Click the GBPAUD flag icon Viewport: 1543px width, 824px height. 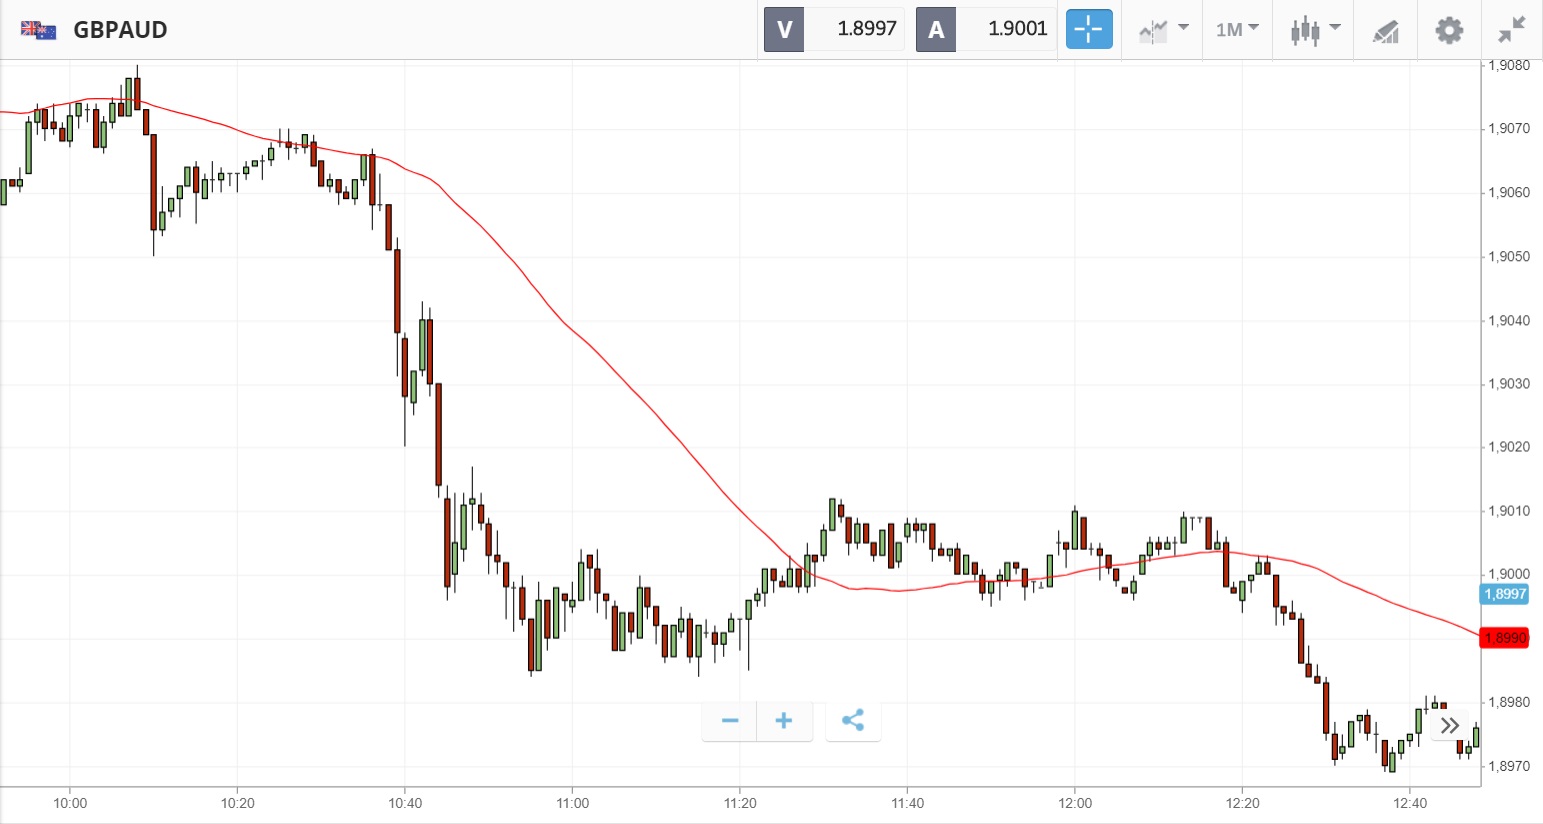[x=39, y=30]
